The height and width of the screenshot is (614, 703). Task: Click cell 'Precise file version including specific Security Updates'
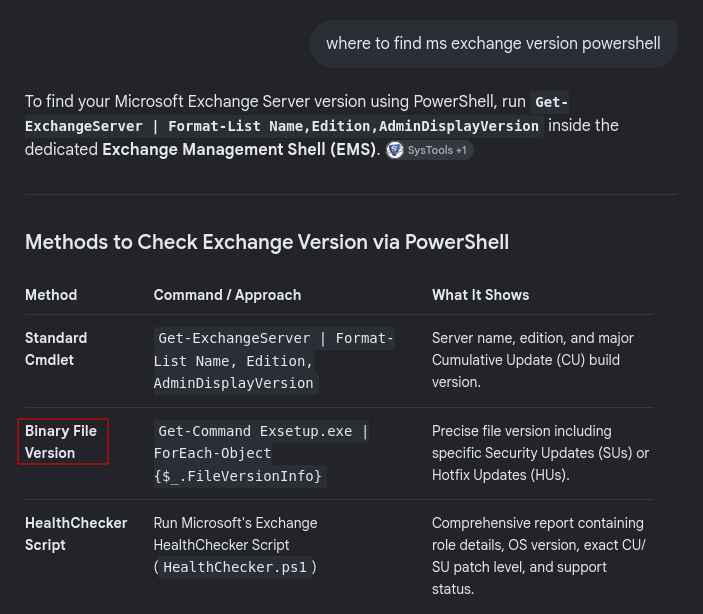[x=540, y=453]
